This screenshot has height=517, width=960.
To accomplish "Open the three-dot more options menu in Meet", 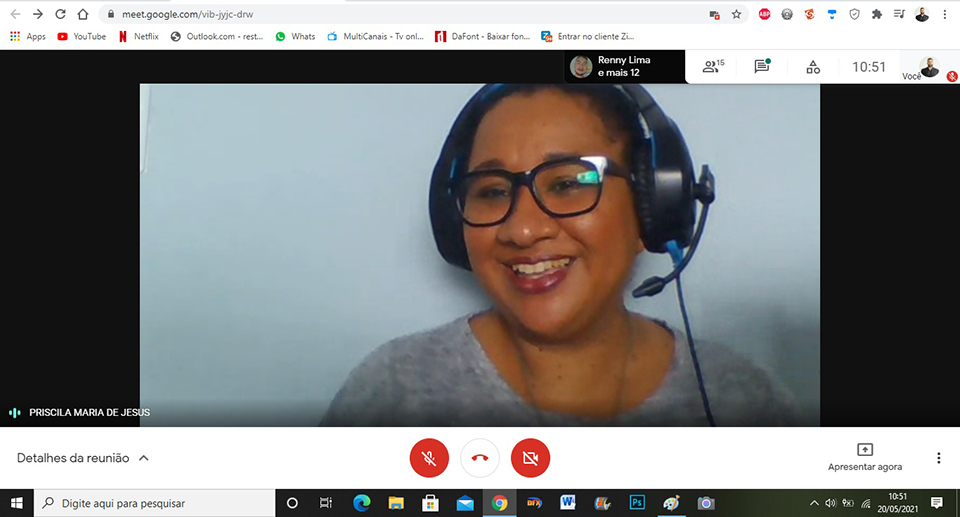I will point(938,458).
